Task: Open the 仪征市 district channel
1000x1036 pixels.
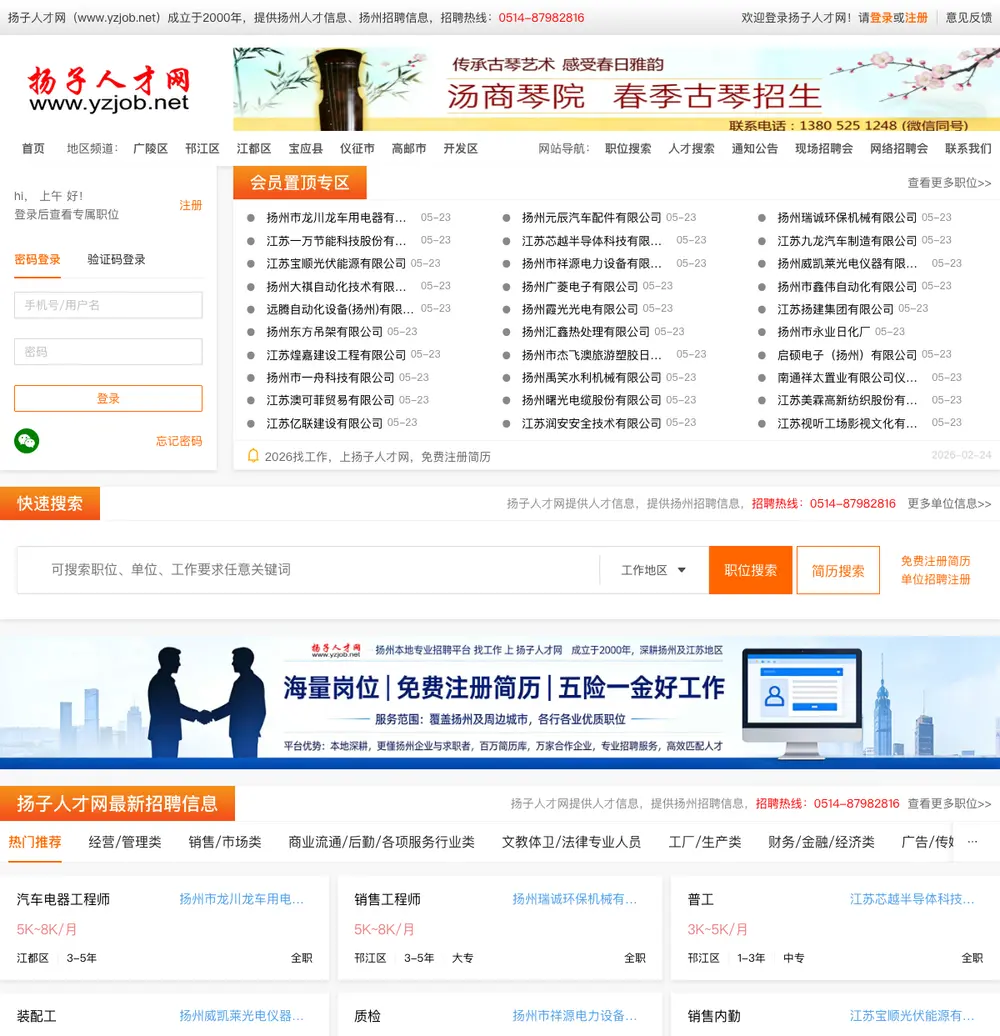Action: [x=357, y=149]
